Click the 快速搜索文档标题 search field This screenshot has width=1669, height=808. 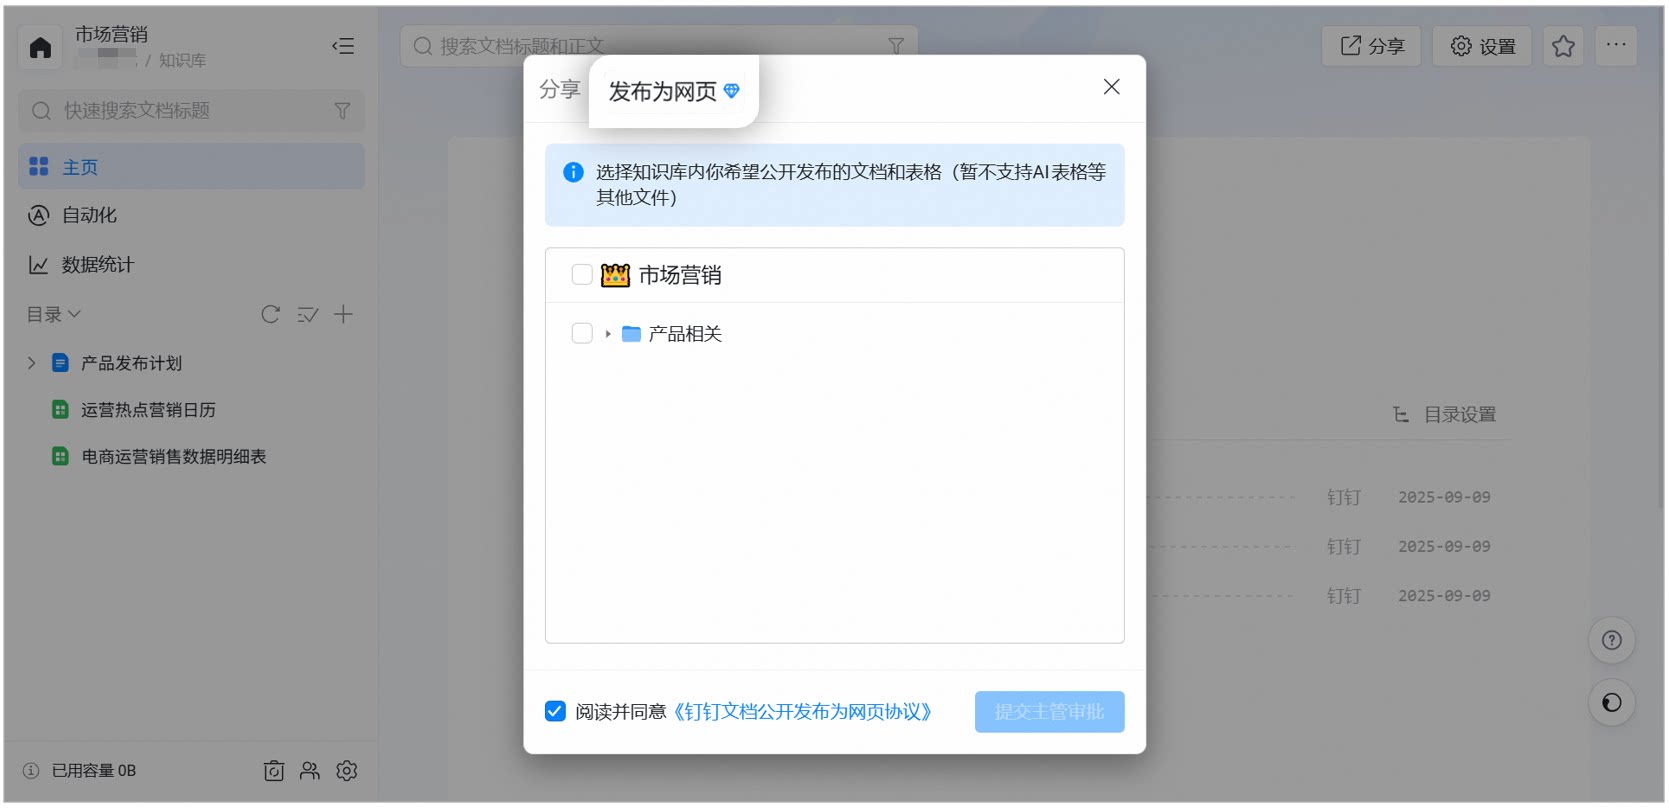coord(192,111)
